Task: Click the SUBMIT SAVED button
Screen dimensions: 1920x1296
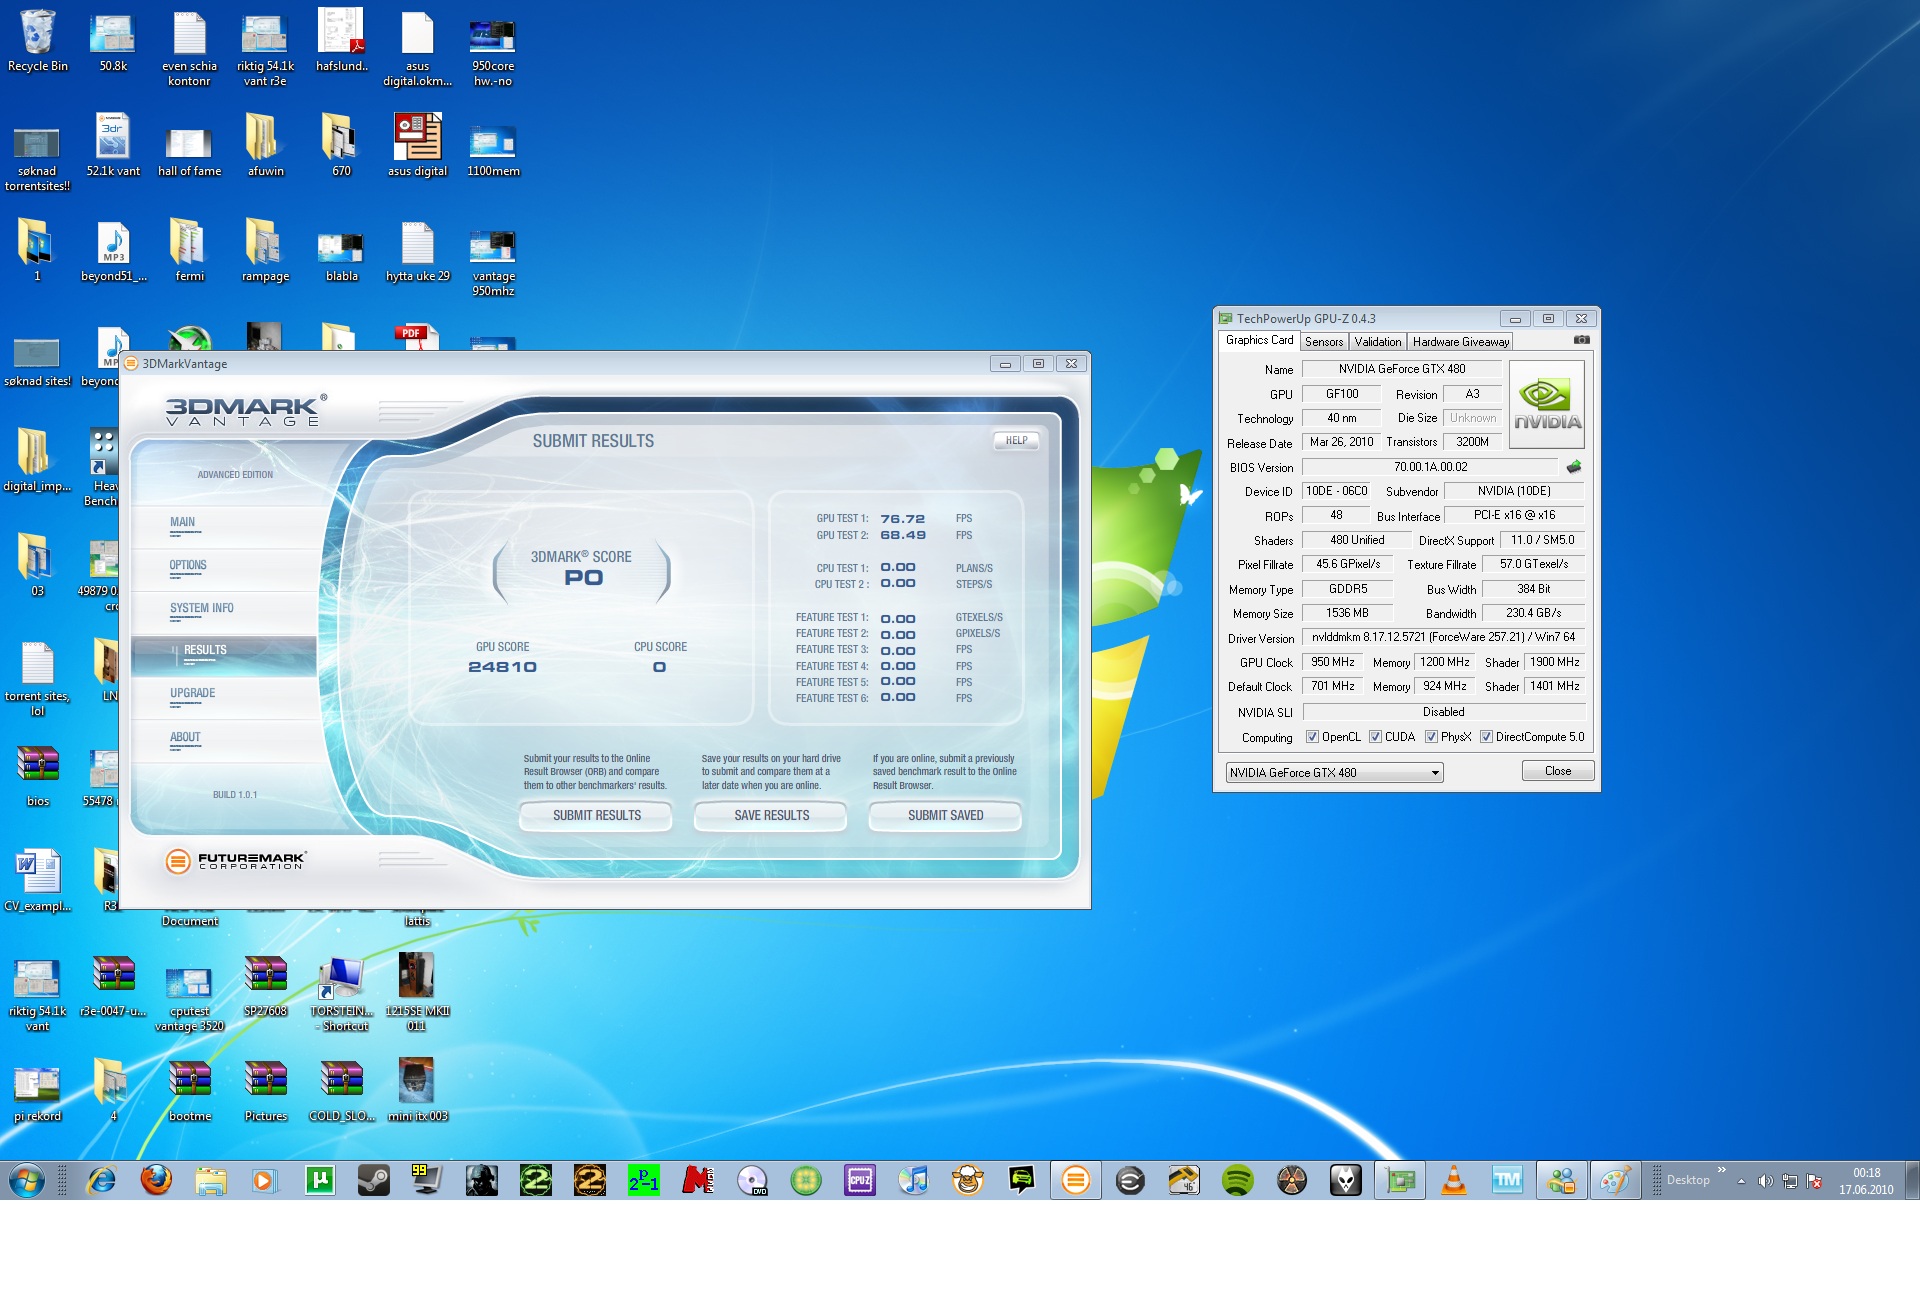Action: 945,816
